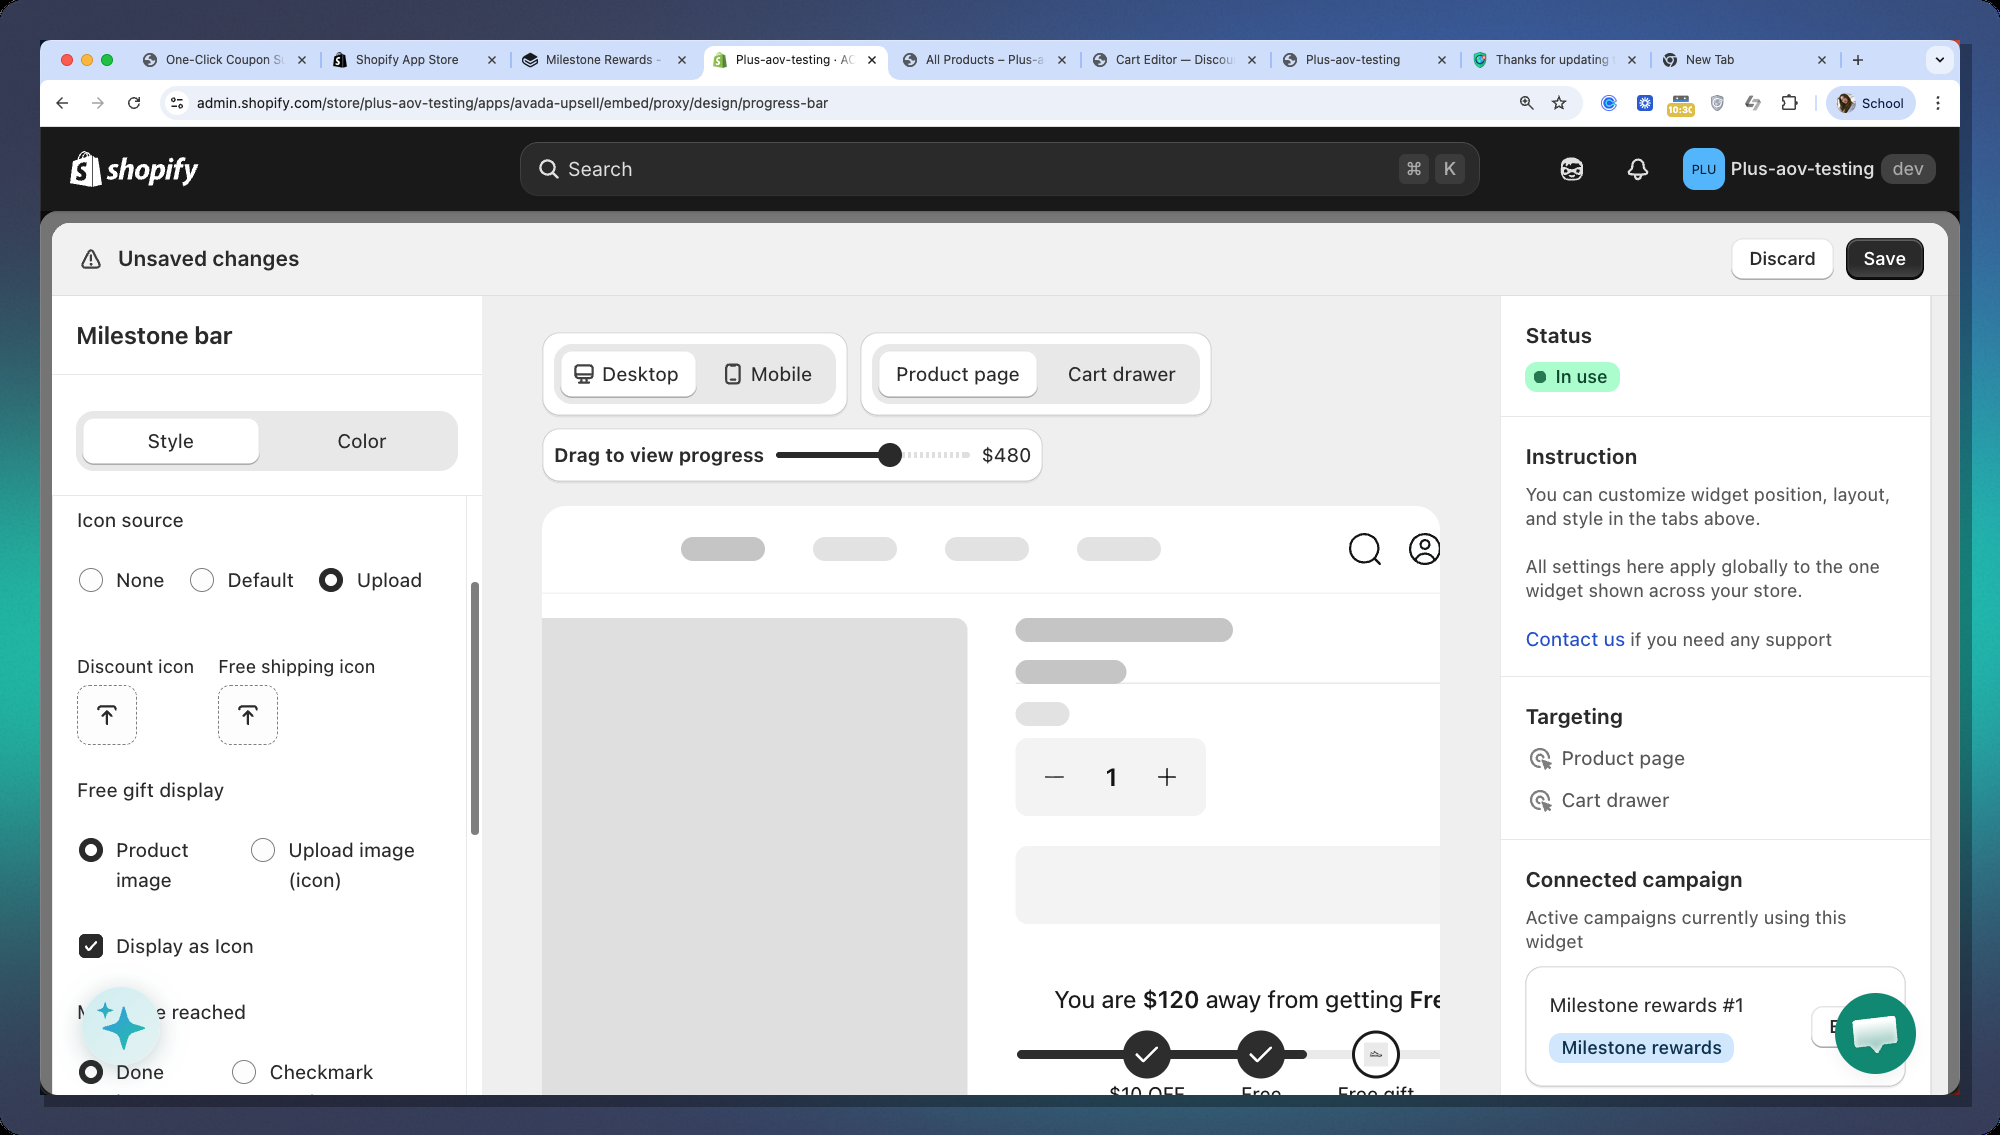Open the chat support bubble

(1874, 1032)
